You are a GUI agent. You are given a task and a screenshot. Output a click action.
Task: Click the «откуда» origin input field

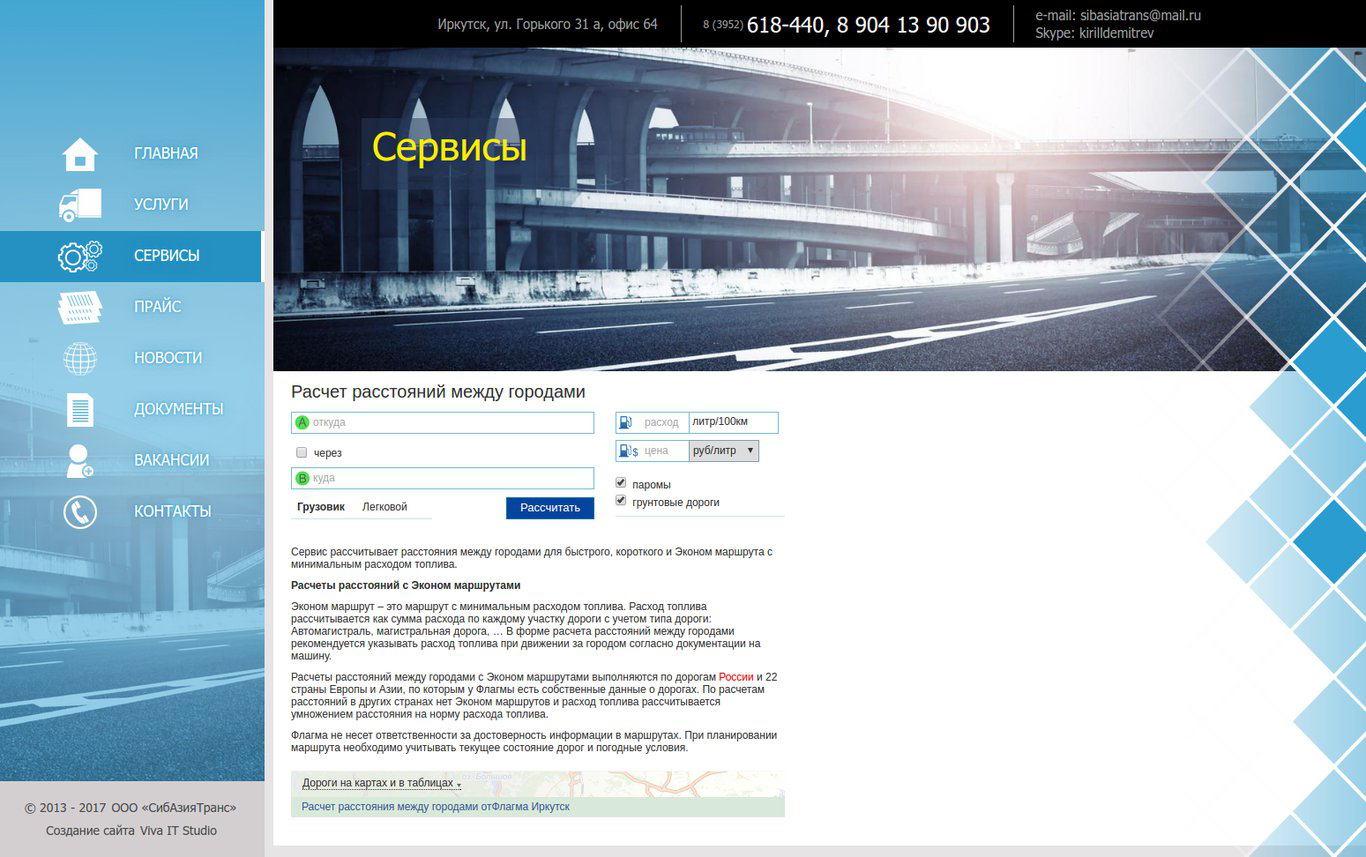click(450, 423)
